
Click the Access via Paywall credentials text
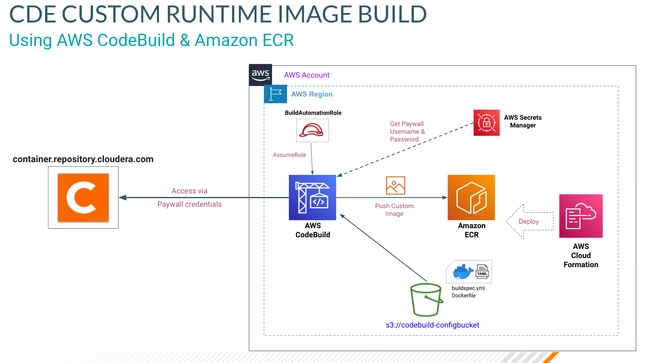189,198
